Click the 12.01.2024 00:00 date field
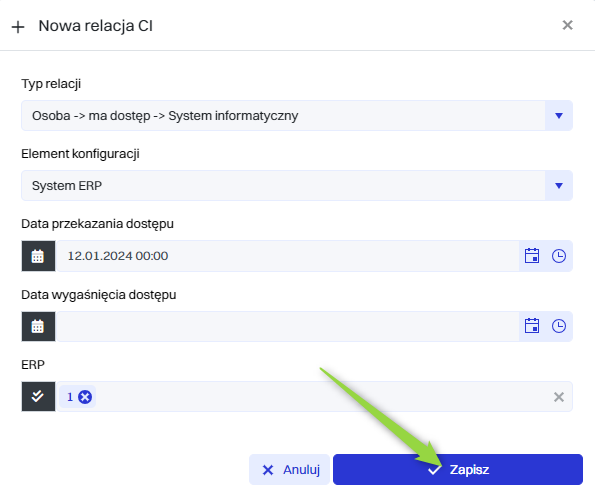 (x=287, y=256)
